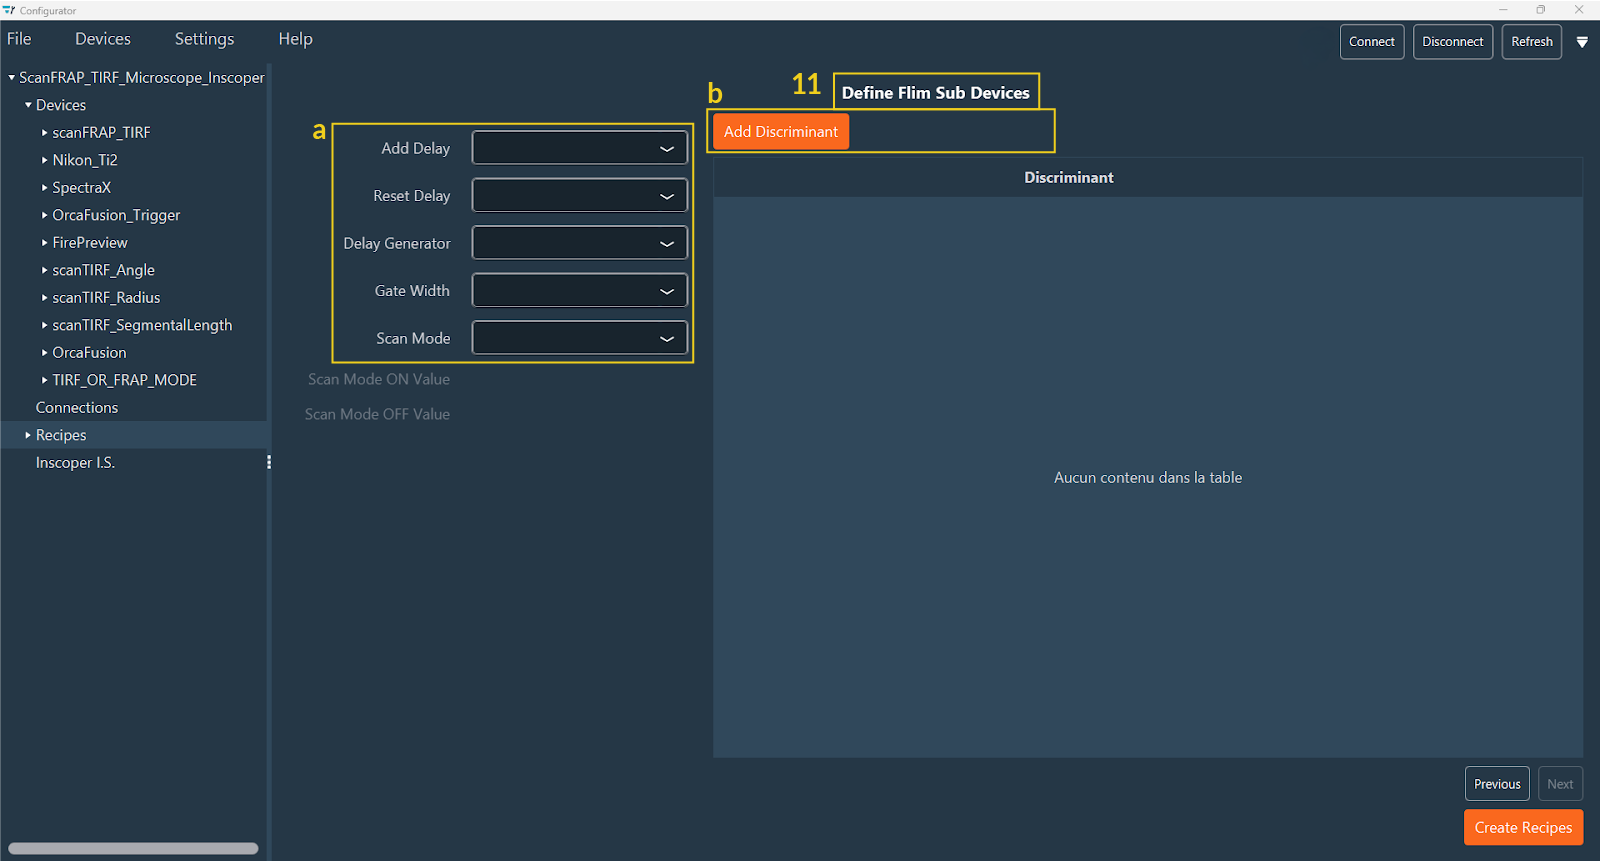Expand the OrcaFusion_Trigger device arrow
The width and height of the screenshot is (1601, 861).
click(x=44, y=215)
